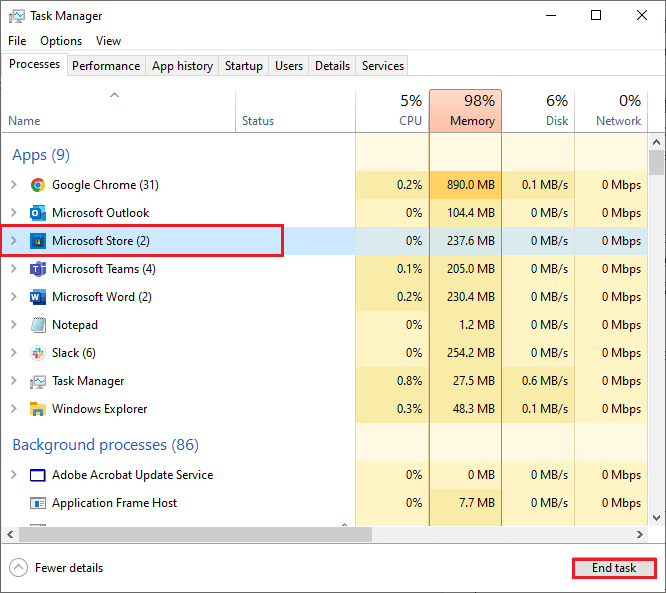Open the File menu

(17, 41)
